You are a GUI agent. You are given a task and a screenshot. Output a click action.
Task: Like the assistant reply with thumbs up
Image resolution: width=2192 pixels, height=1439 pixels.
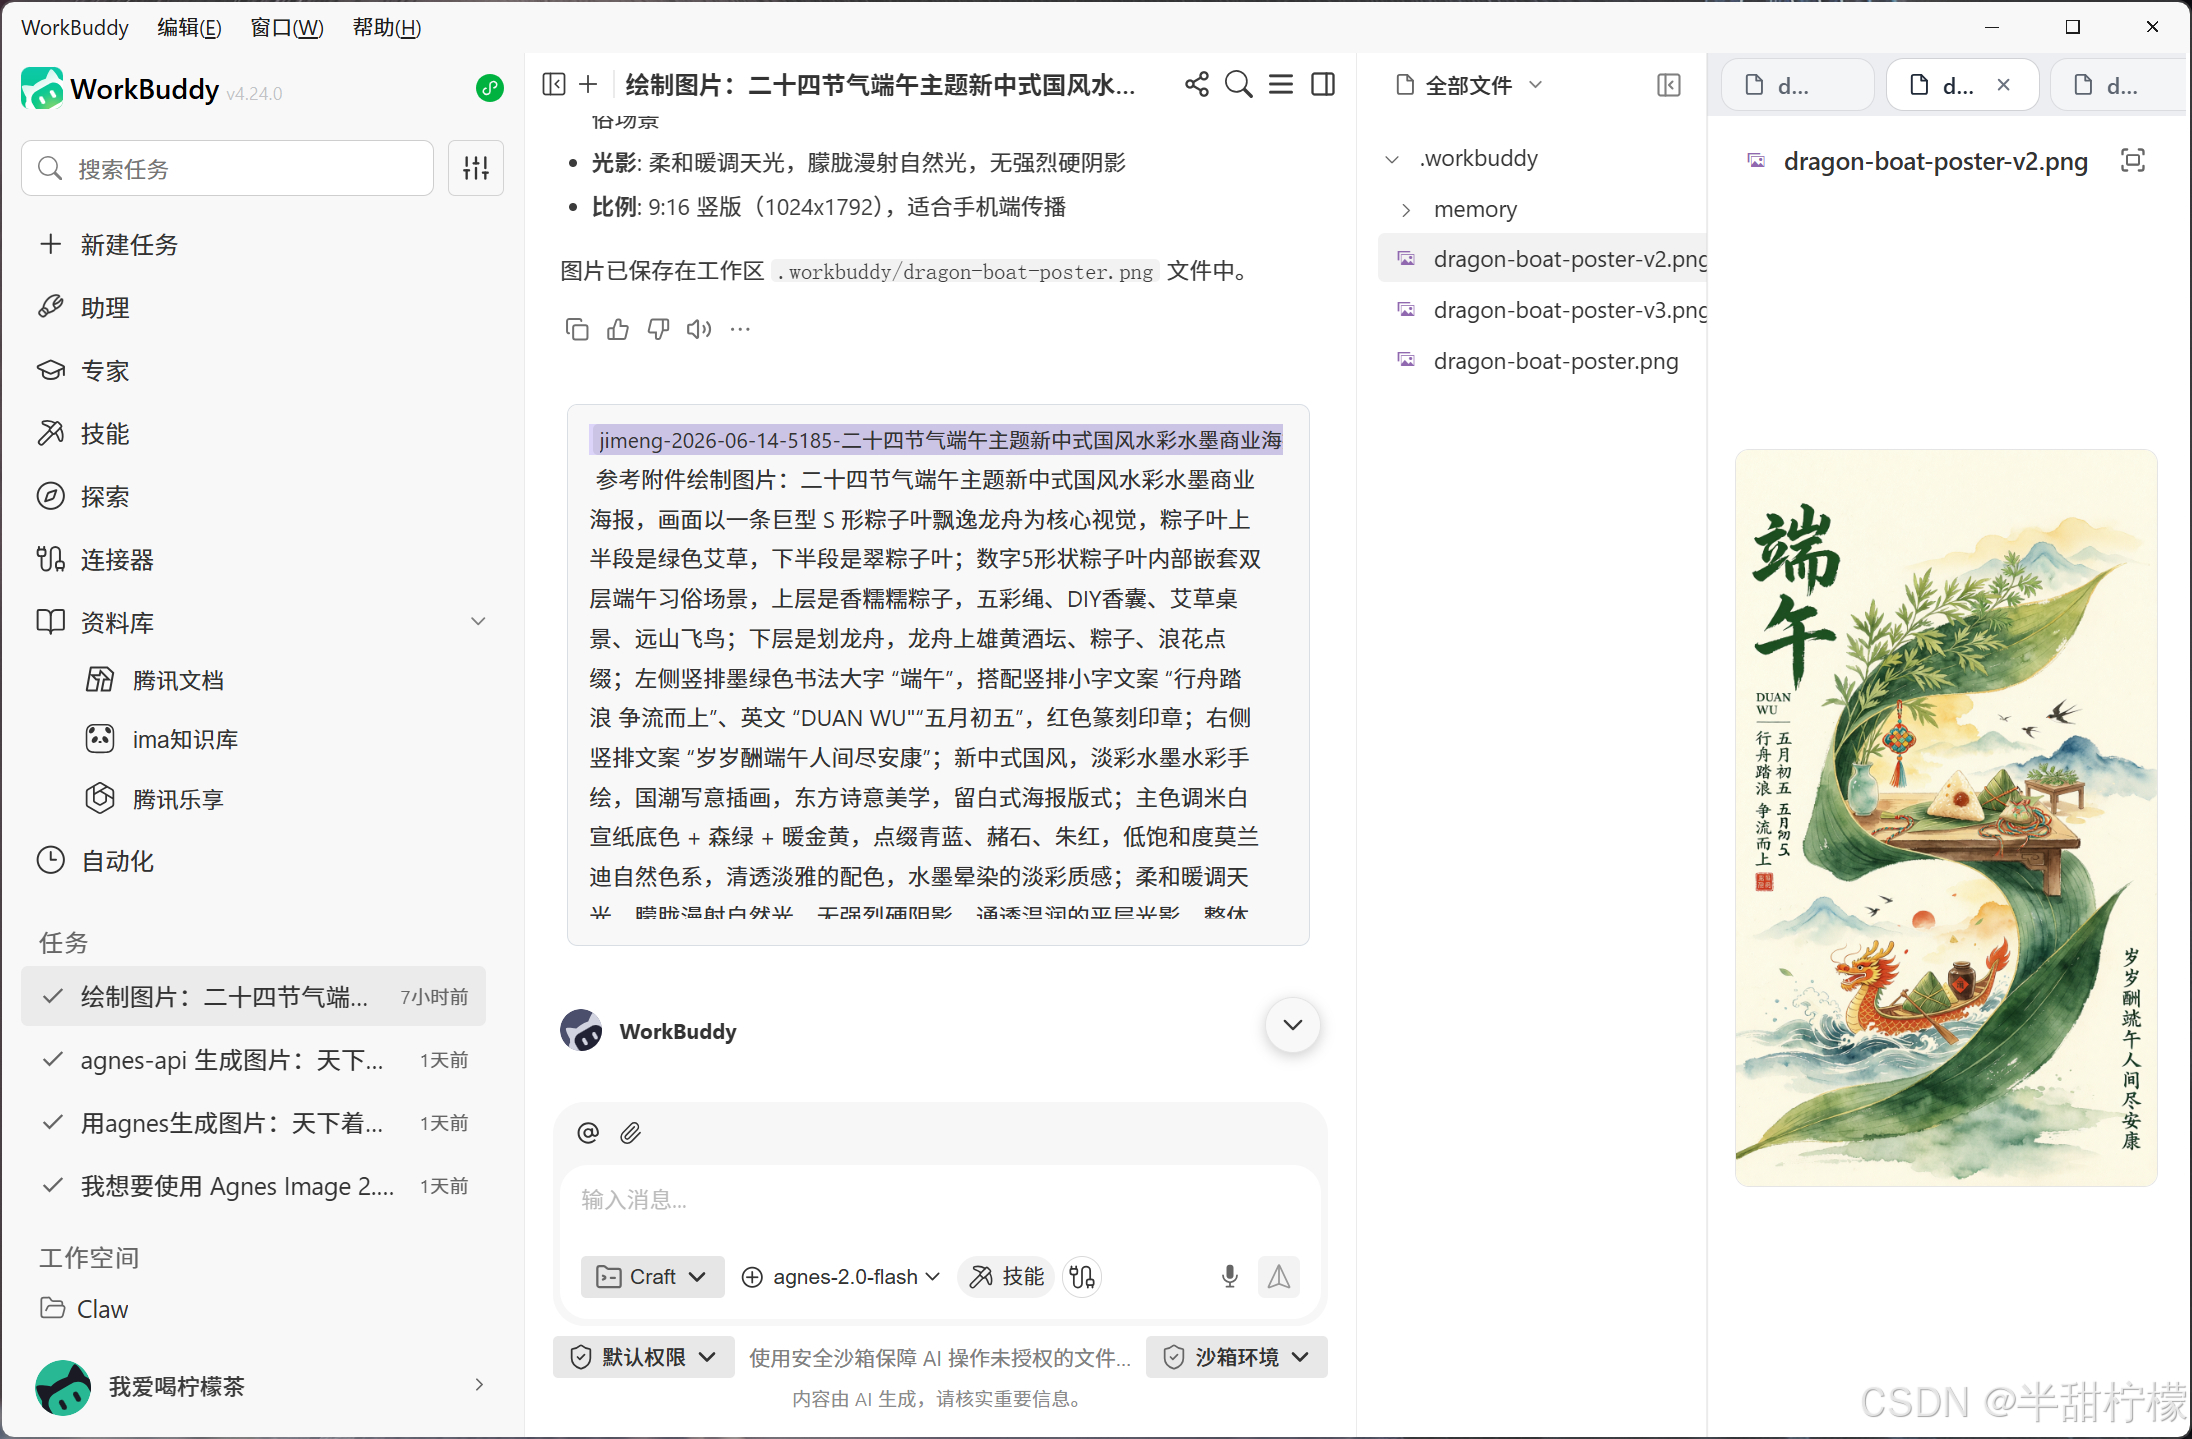(618, 329)
